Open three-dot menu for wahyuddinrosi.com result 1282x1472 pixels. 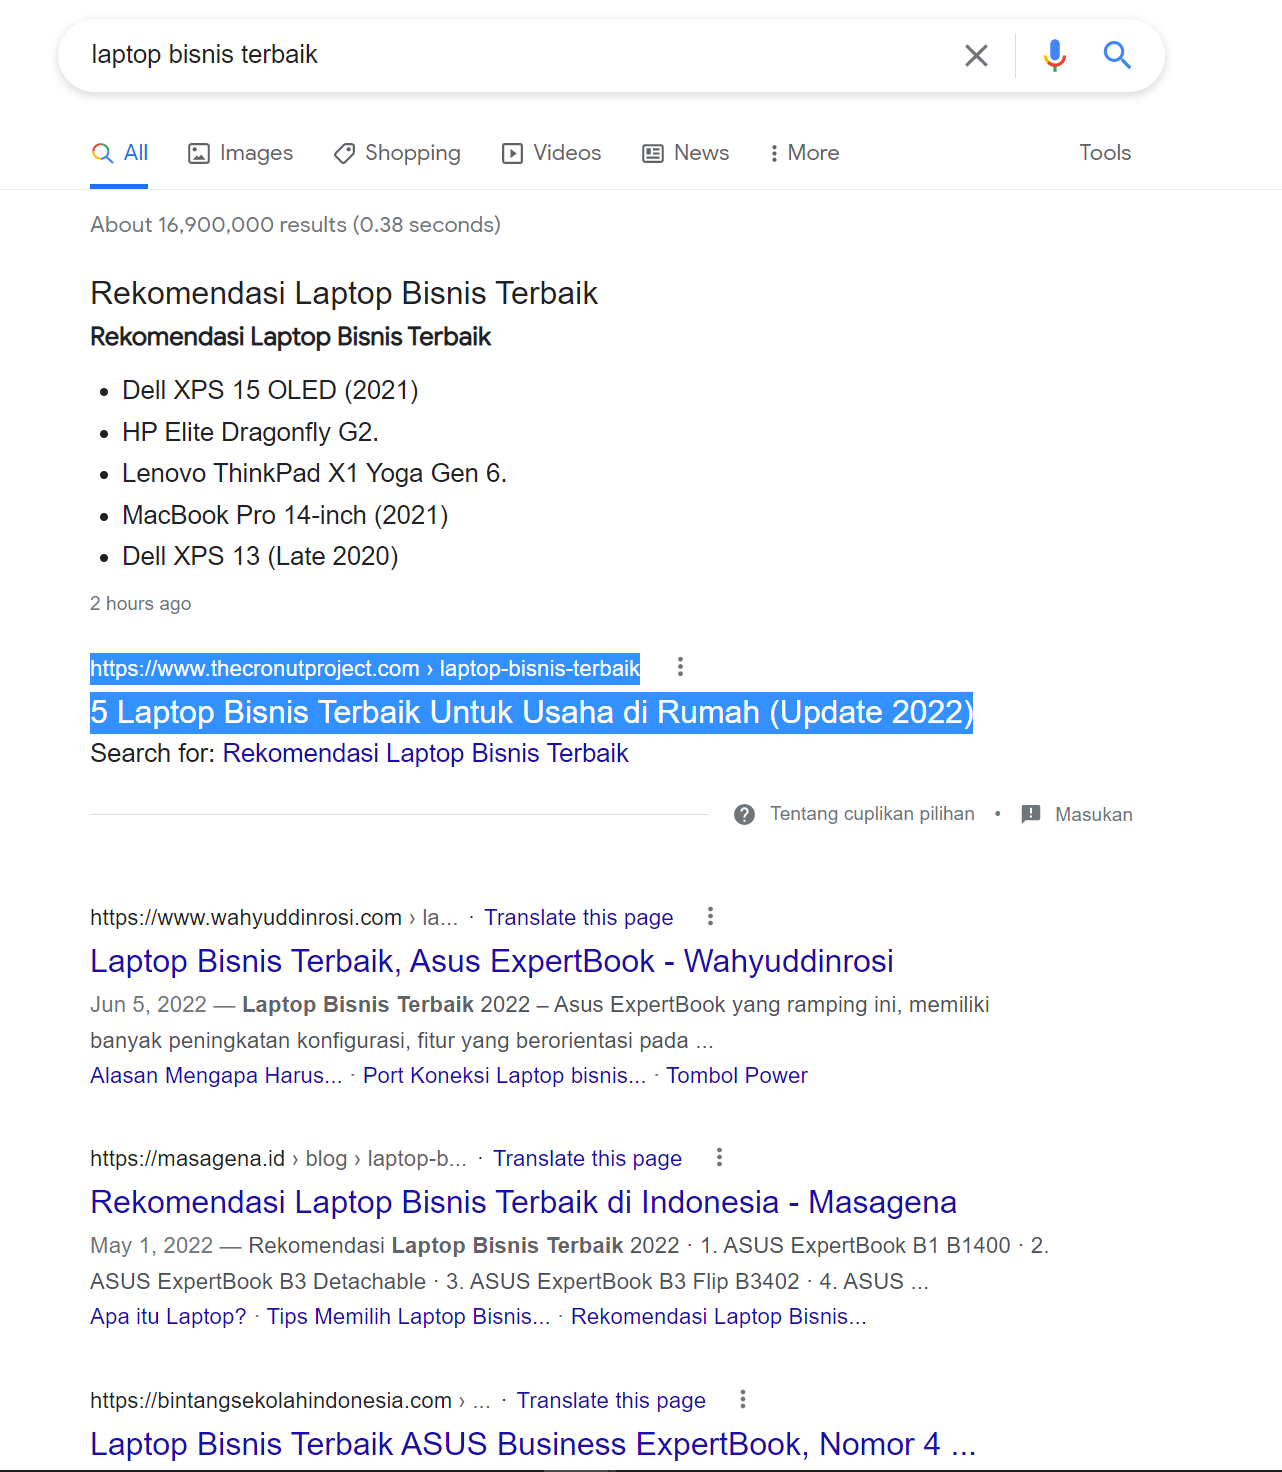click(x=710, y=916)
